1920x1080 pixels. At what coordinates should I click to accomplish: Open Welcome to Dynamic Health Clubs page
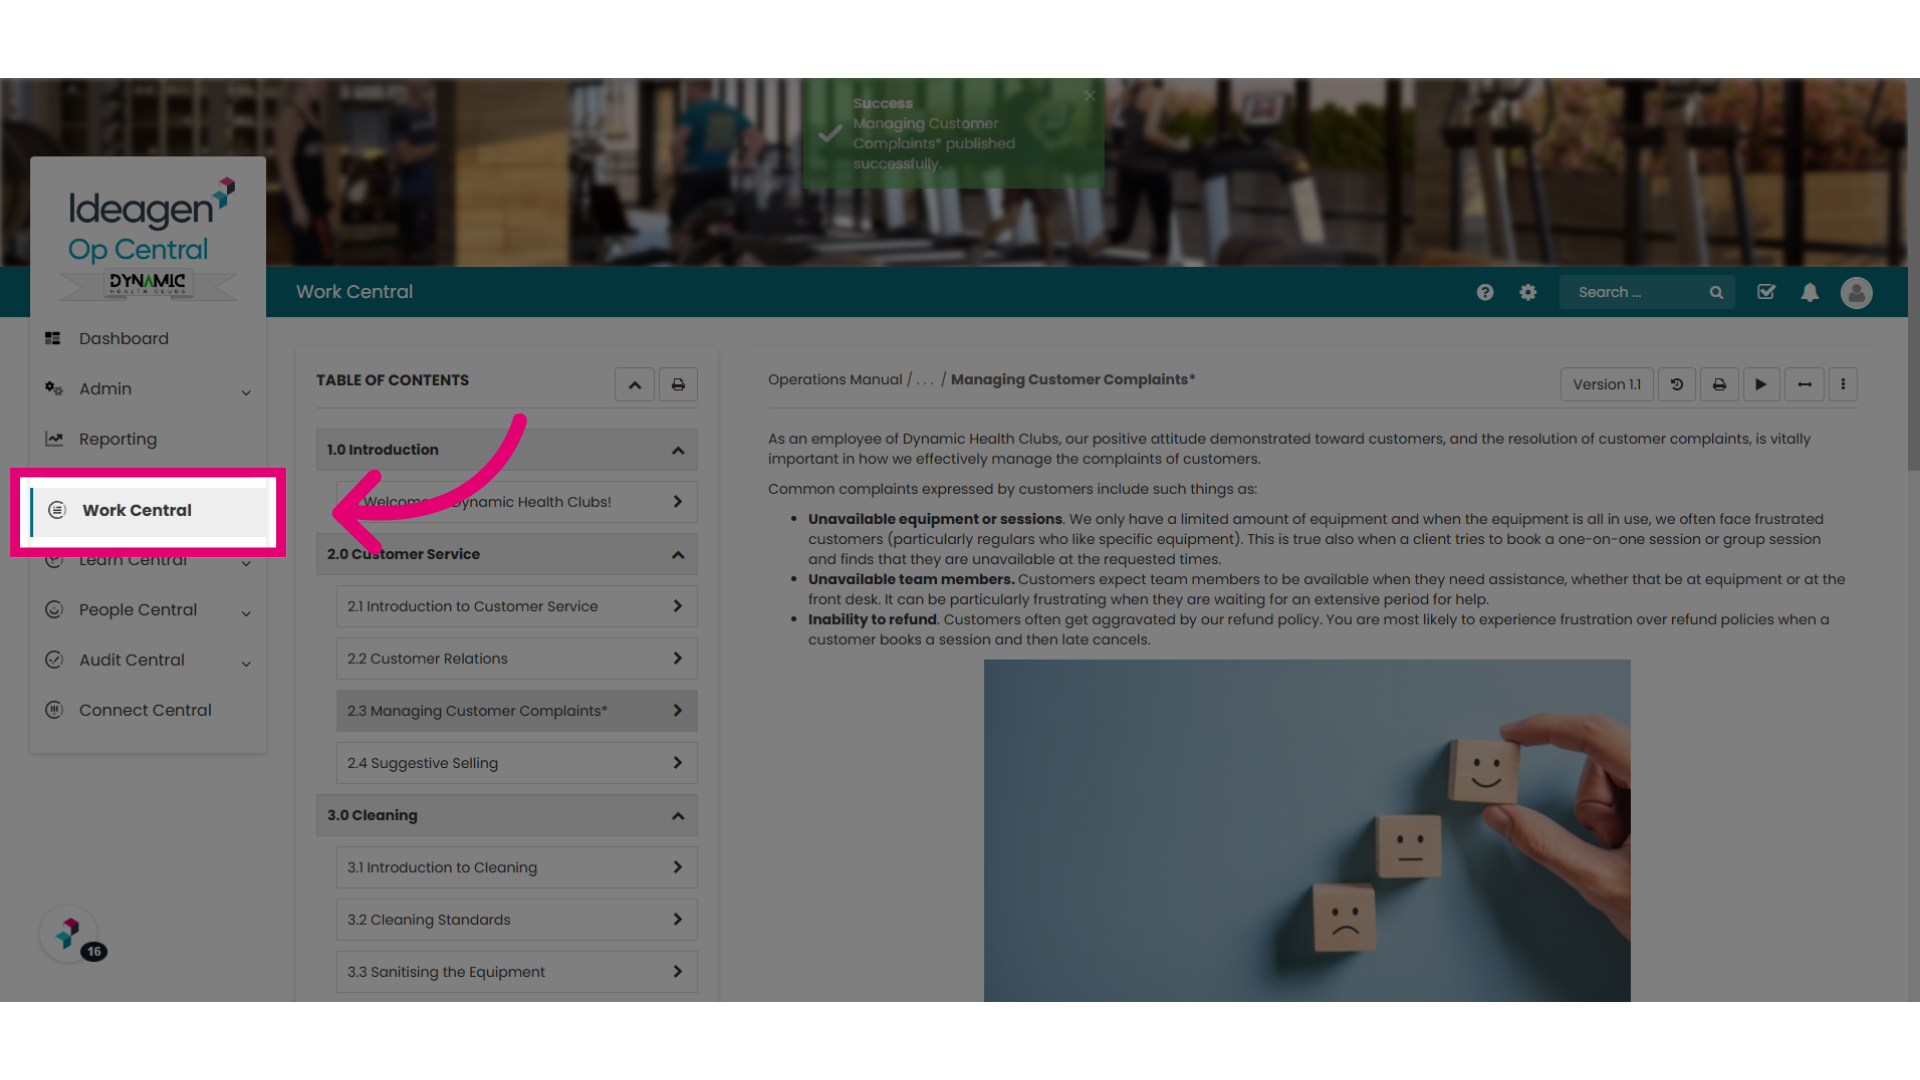coord(517,502)
